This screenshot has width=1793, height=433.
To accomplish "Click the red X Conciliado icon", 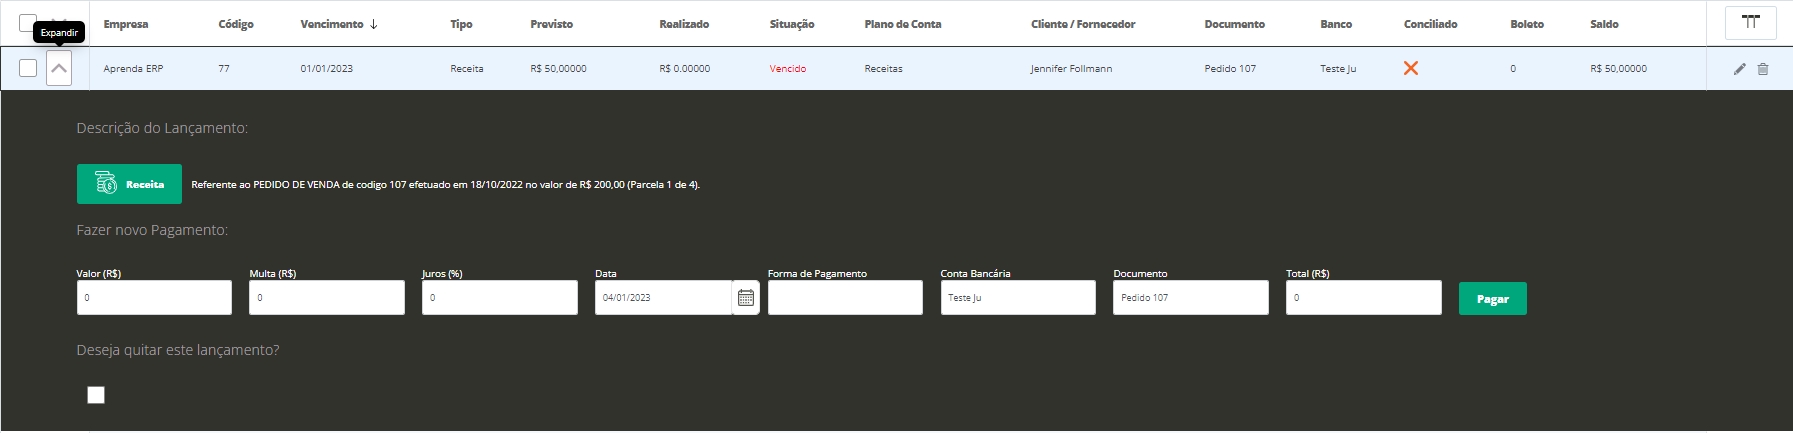I will (x=1410, y=68).
